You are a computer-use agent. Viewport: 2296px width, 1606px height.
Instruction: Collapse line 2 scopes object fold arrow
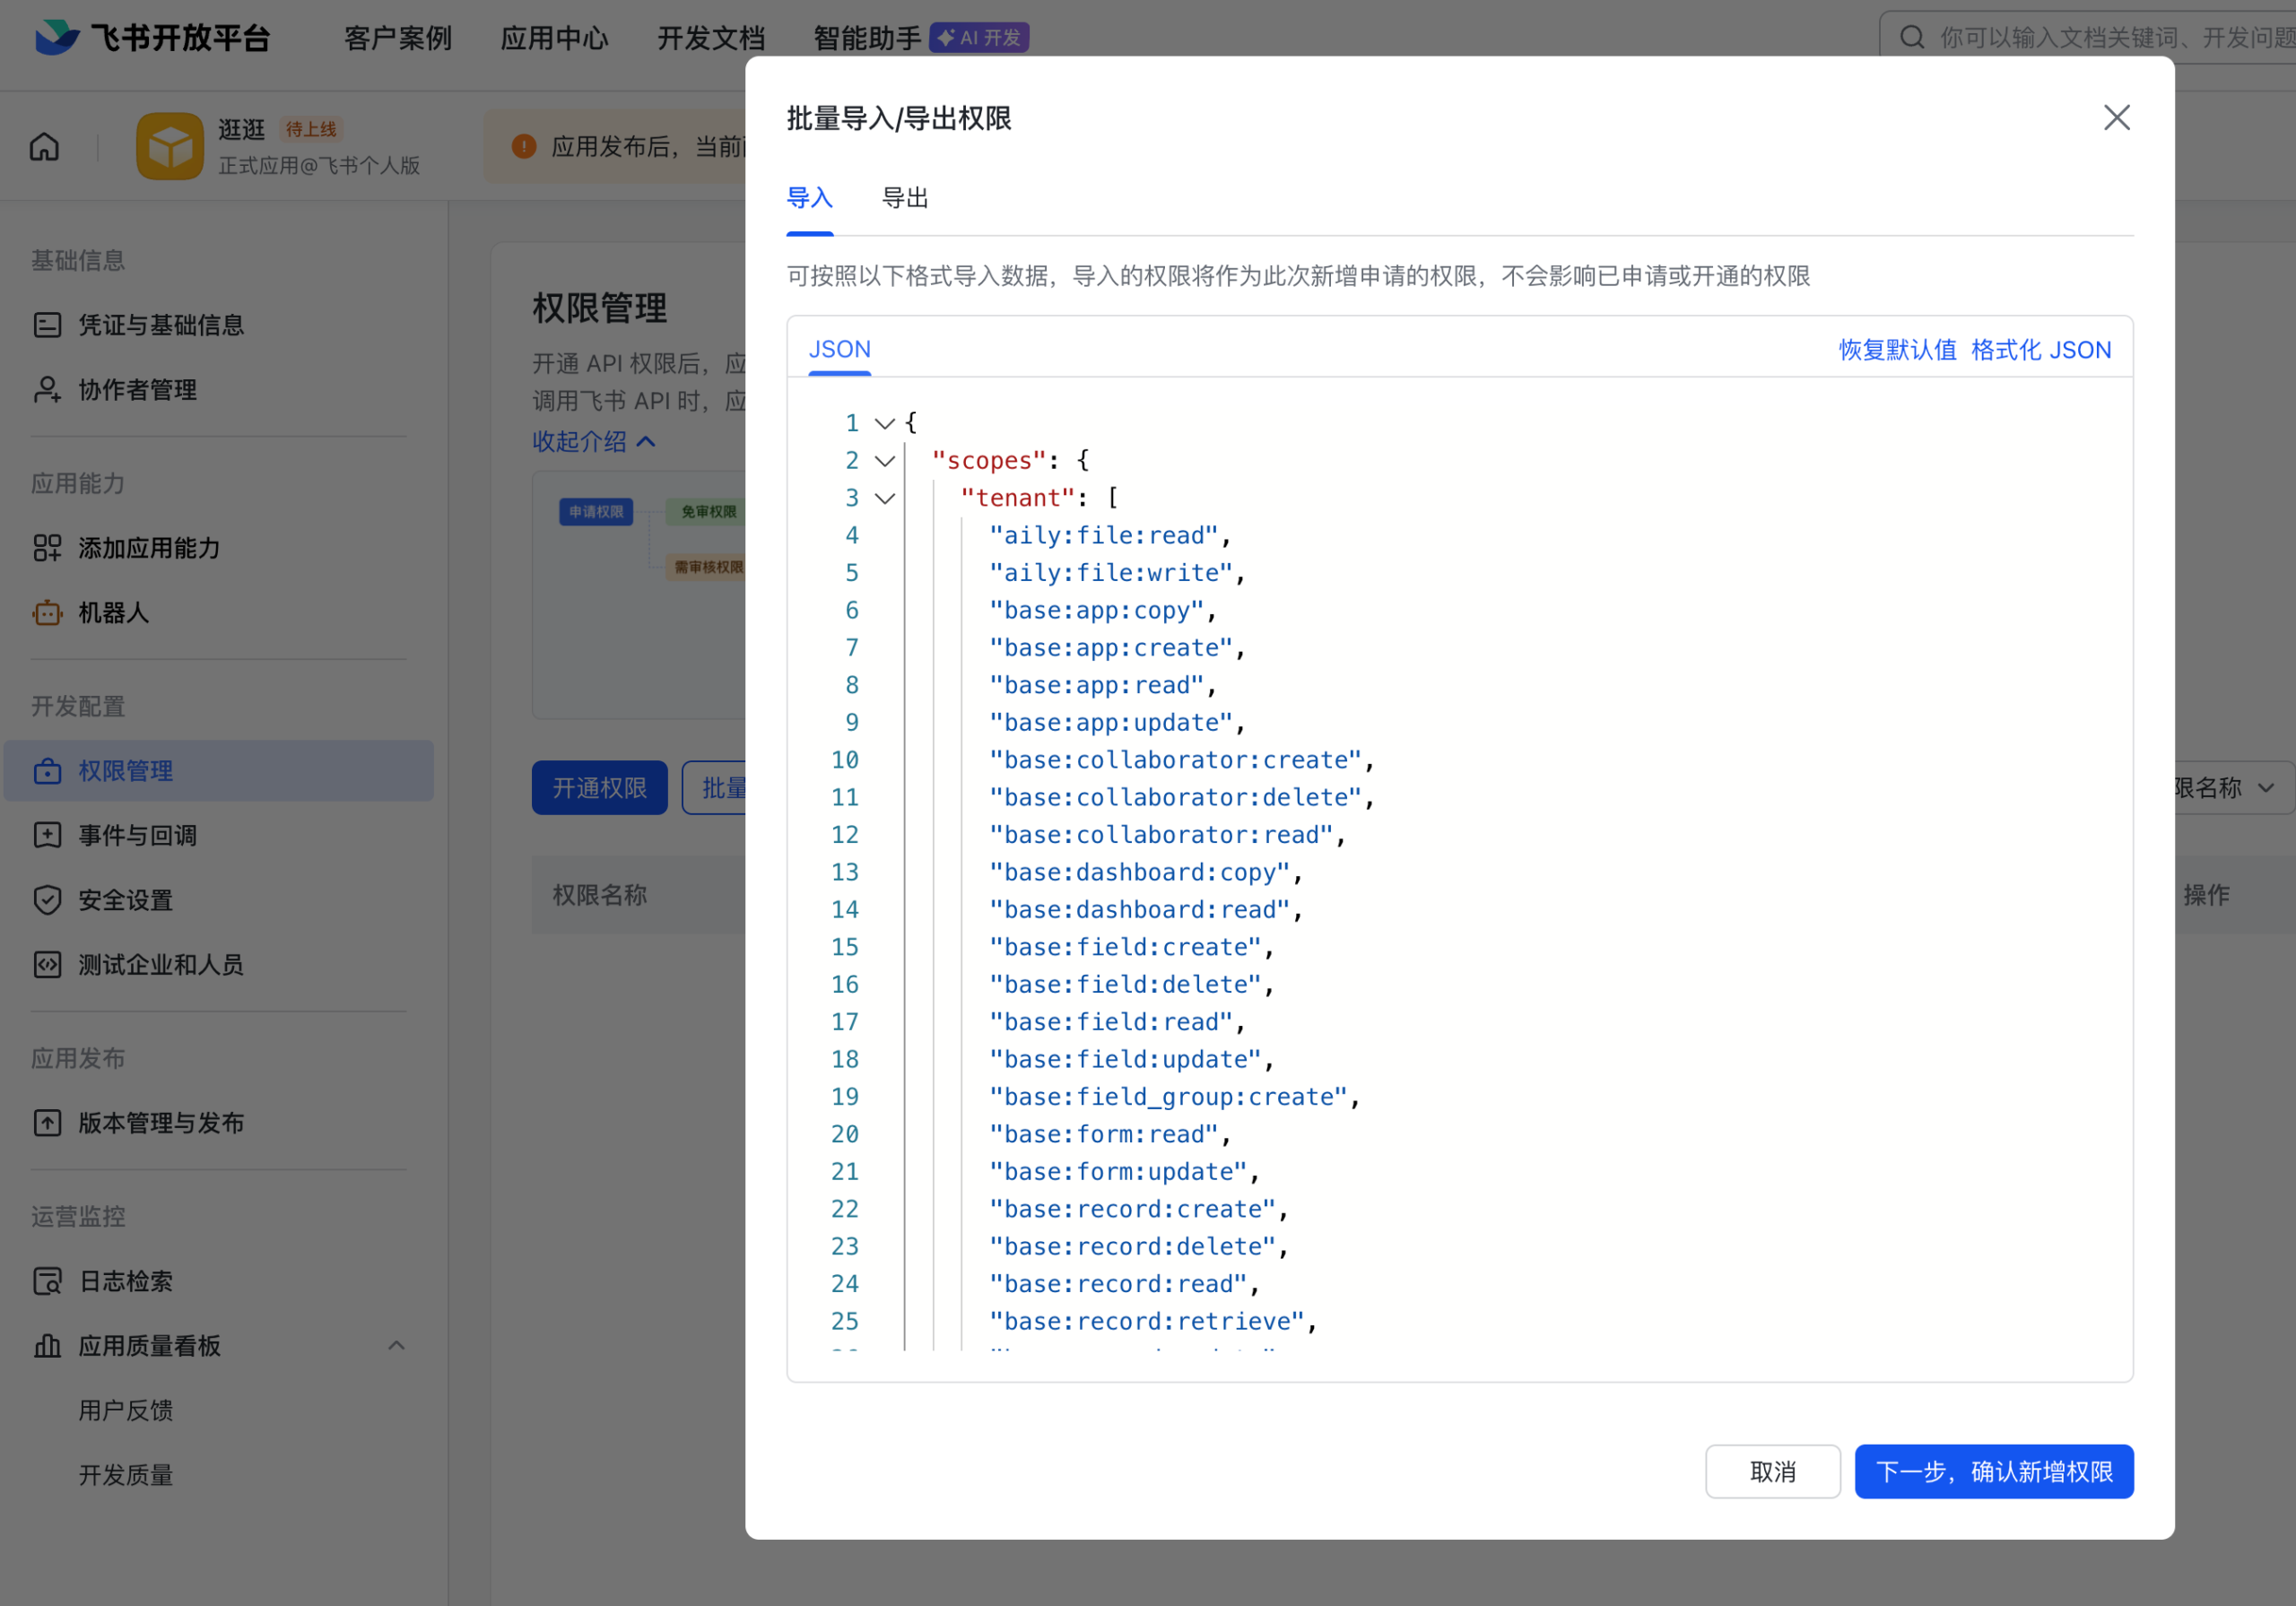click(x=883, y=461)
